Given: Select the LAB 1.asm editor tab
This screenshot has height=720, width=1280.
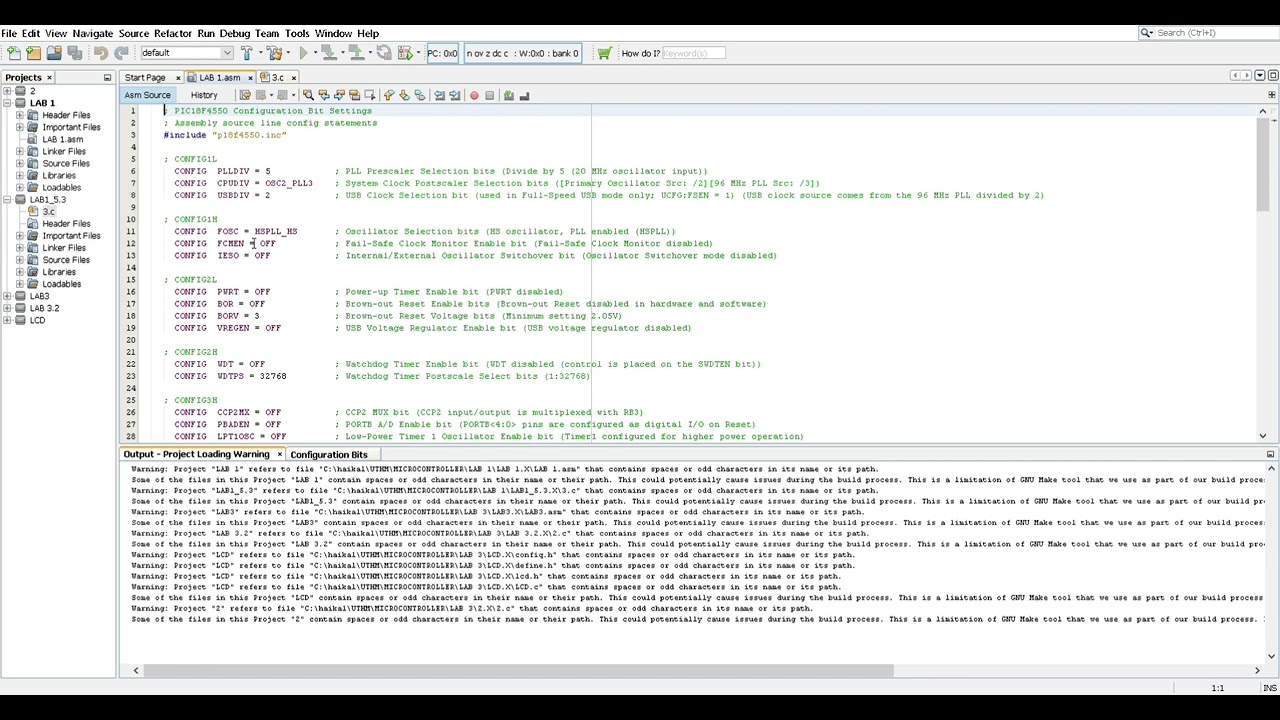Looking at the screenshot, I should [x=219, y=77].
